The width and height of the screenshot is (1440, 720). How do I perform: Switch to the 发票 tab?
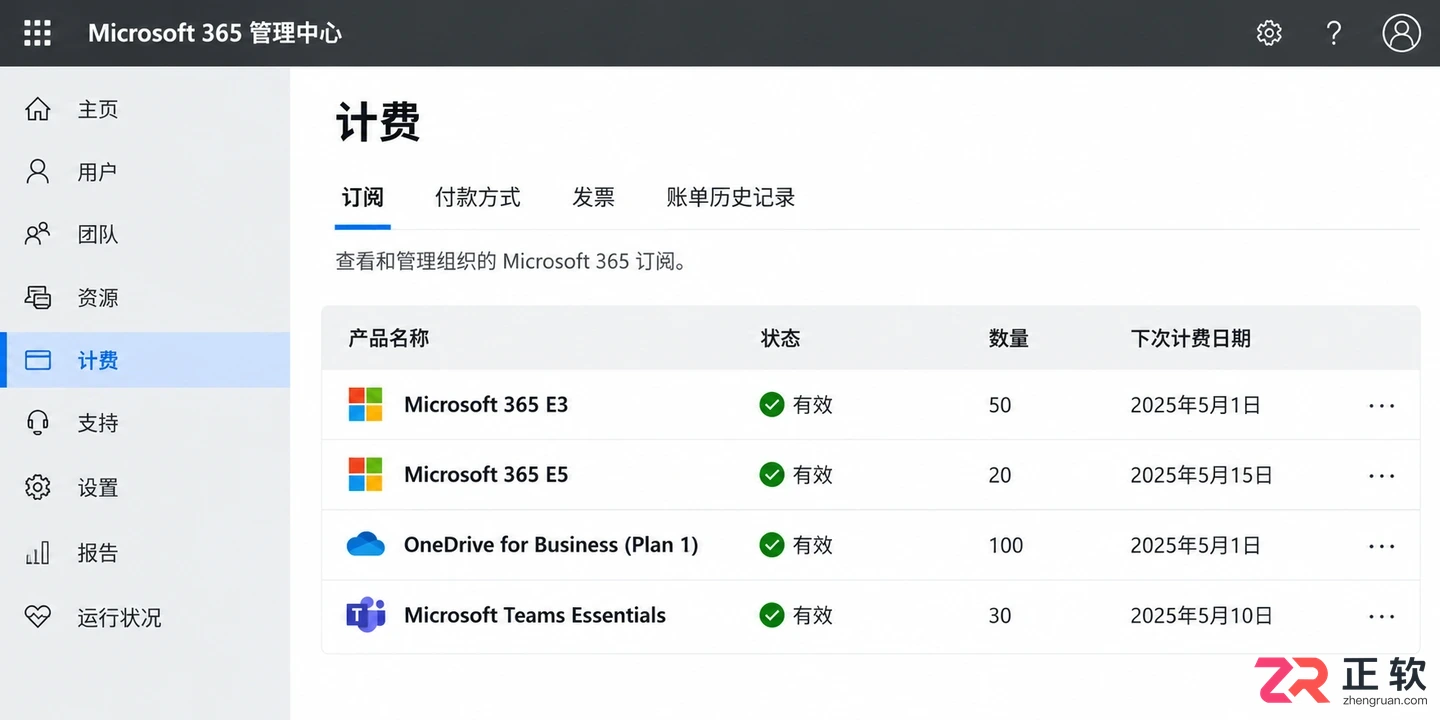click(593, 197)
